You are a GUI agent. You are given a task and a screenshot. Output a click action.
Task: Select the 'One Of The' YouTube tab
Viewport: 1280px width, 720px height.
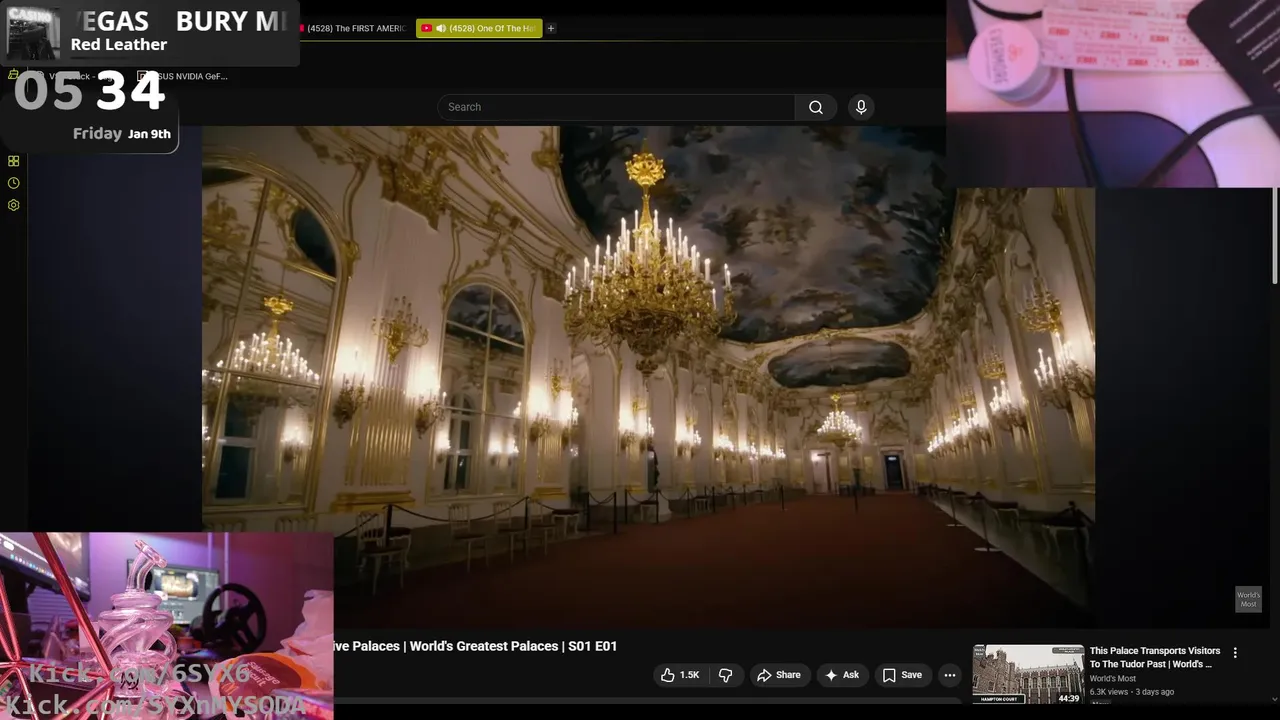click(479, 28)
